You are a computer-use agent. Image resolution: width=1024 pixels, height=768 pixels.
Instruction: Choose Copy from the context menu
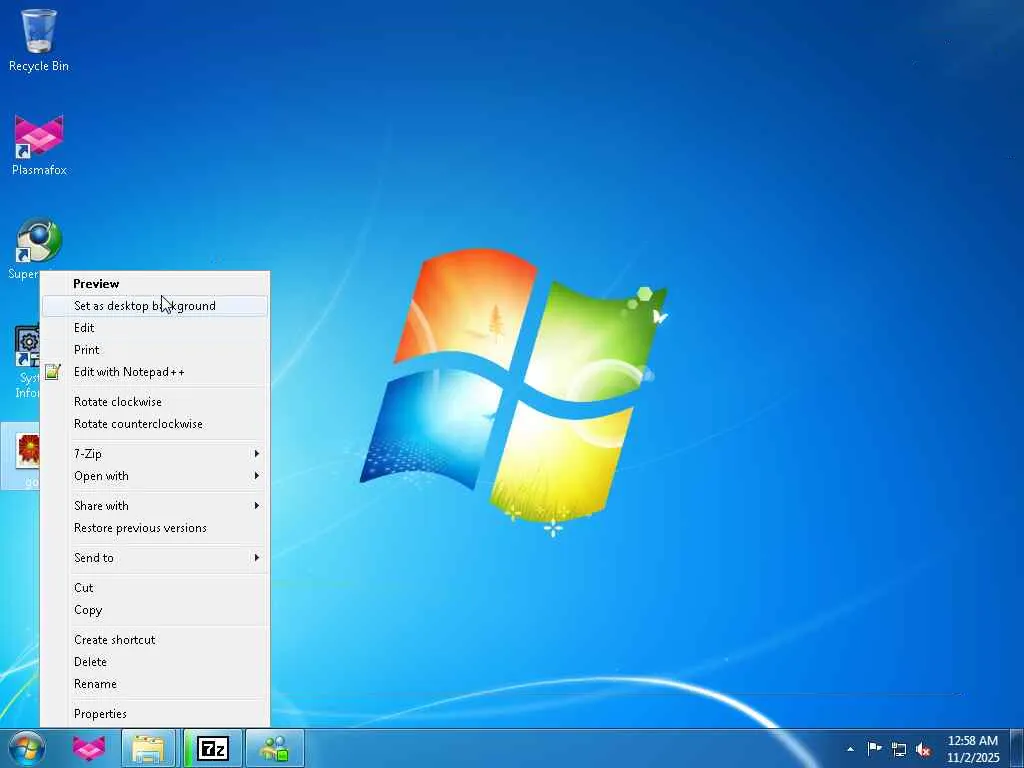point(155,610)
